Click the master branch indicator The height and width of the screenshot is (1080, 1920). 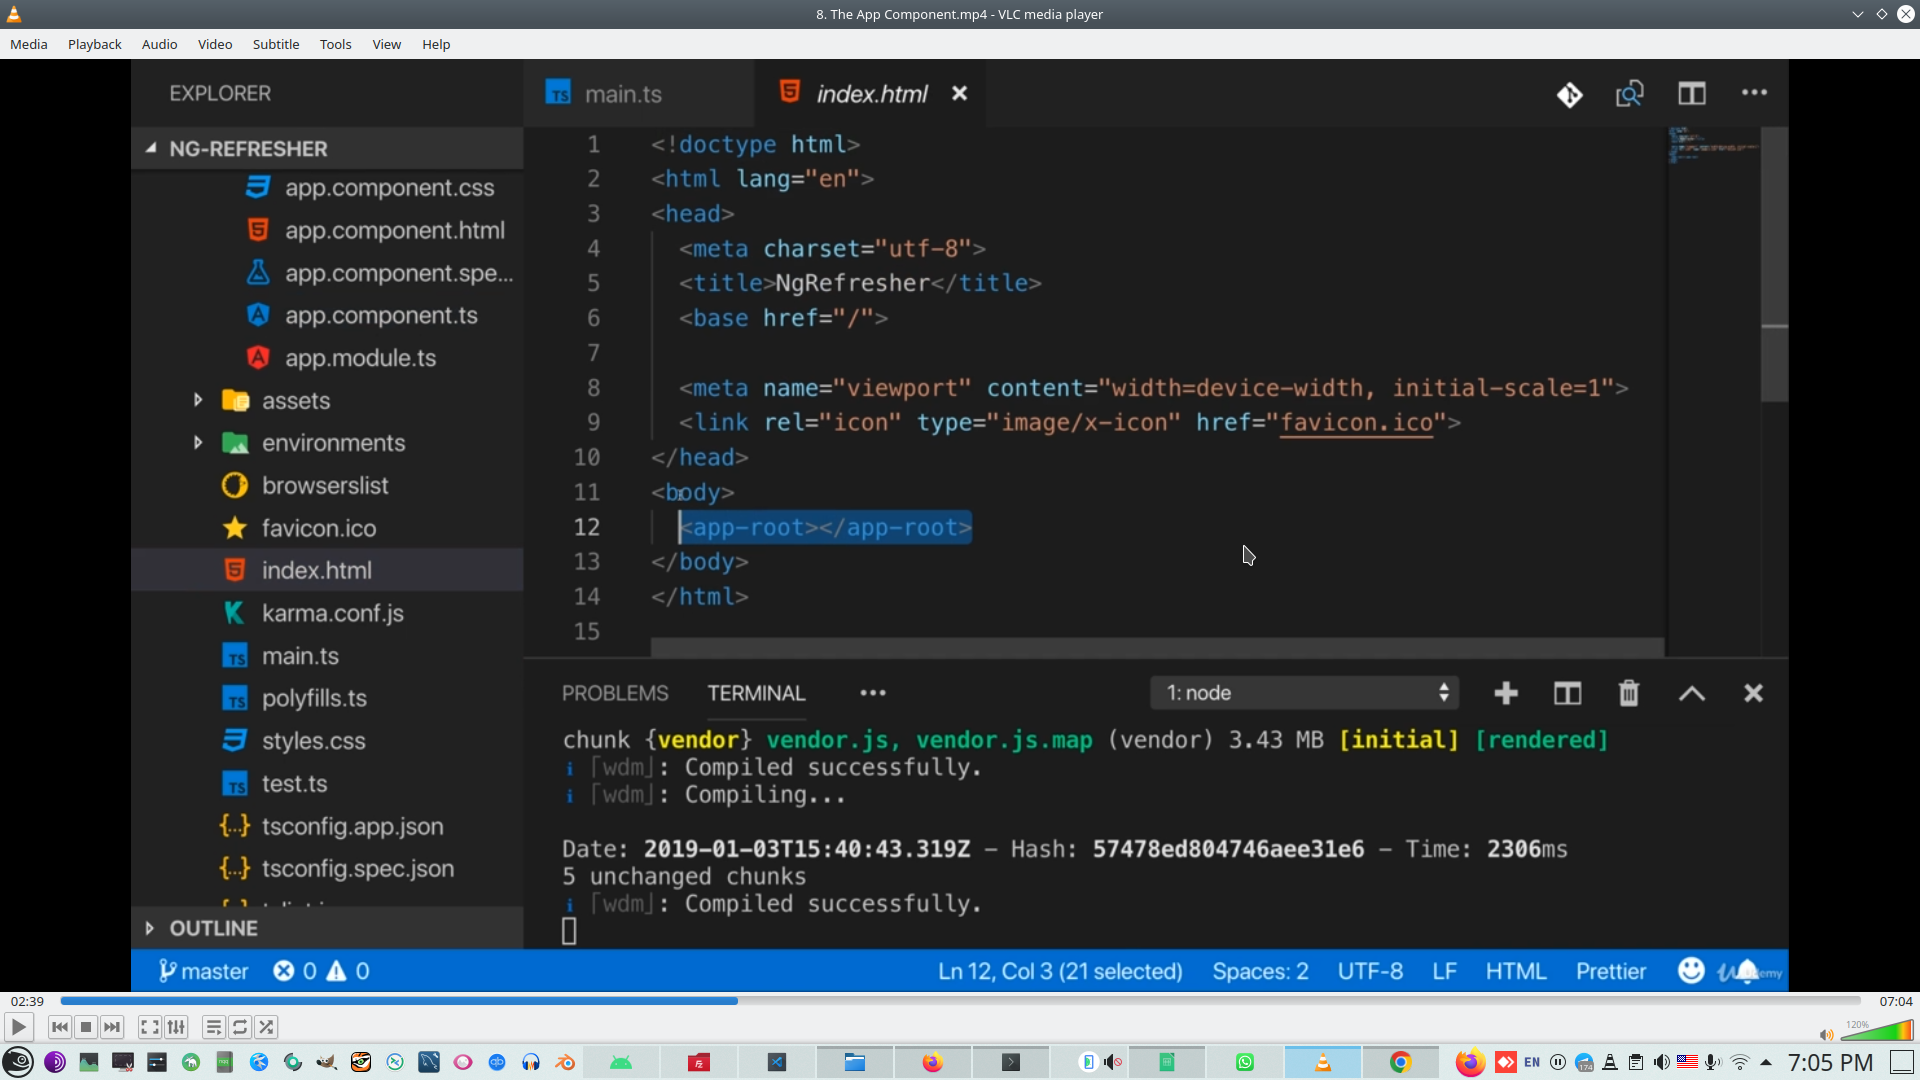203,969
